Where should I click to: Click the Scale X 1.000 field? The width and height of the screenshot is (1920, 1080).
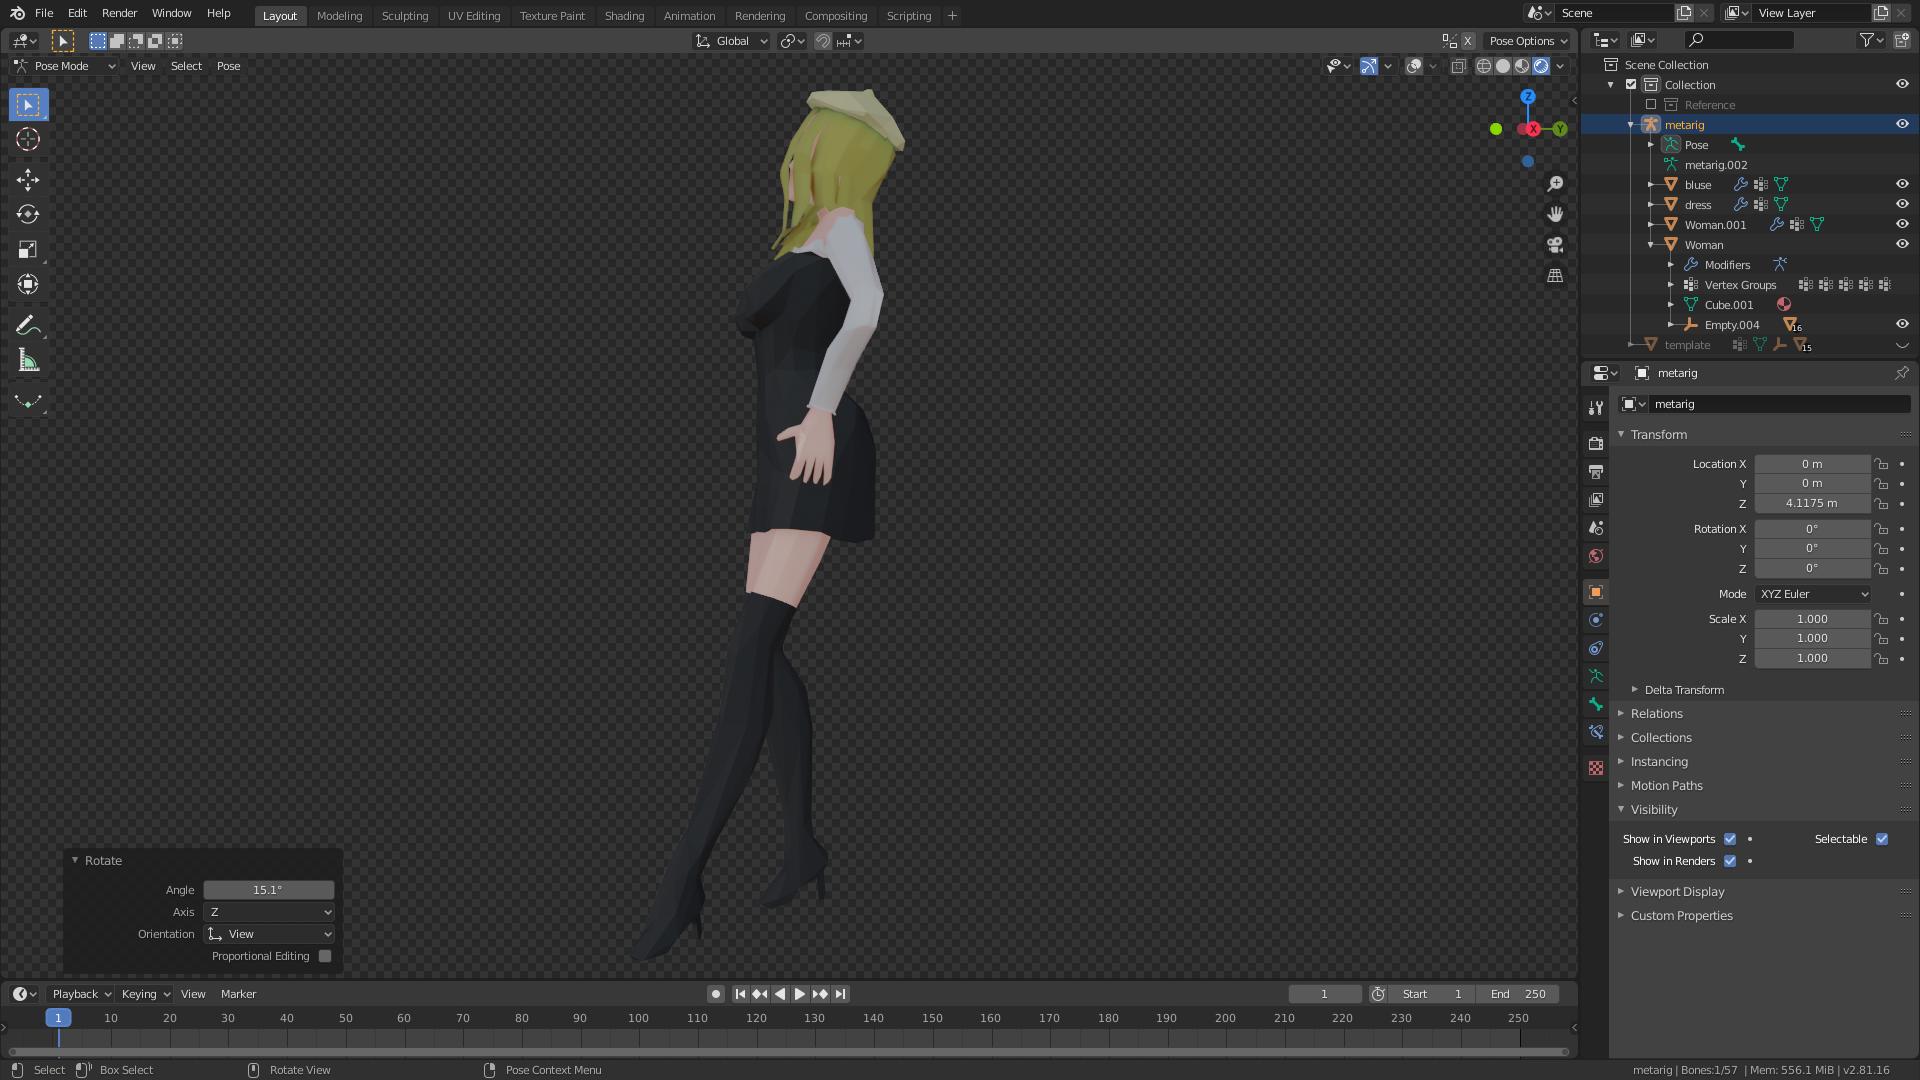[x=1812, y=619]
